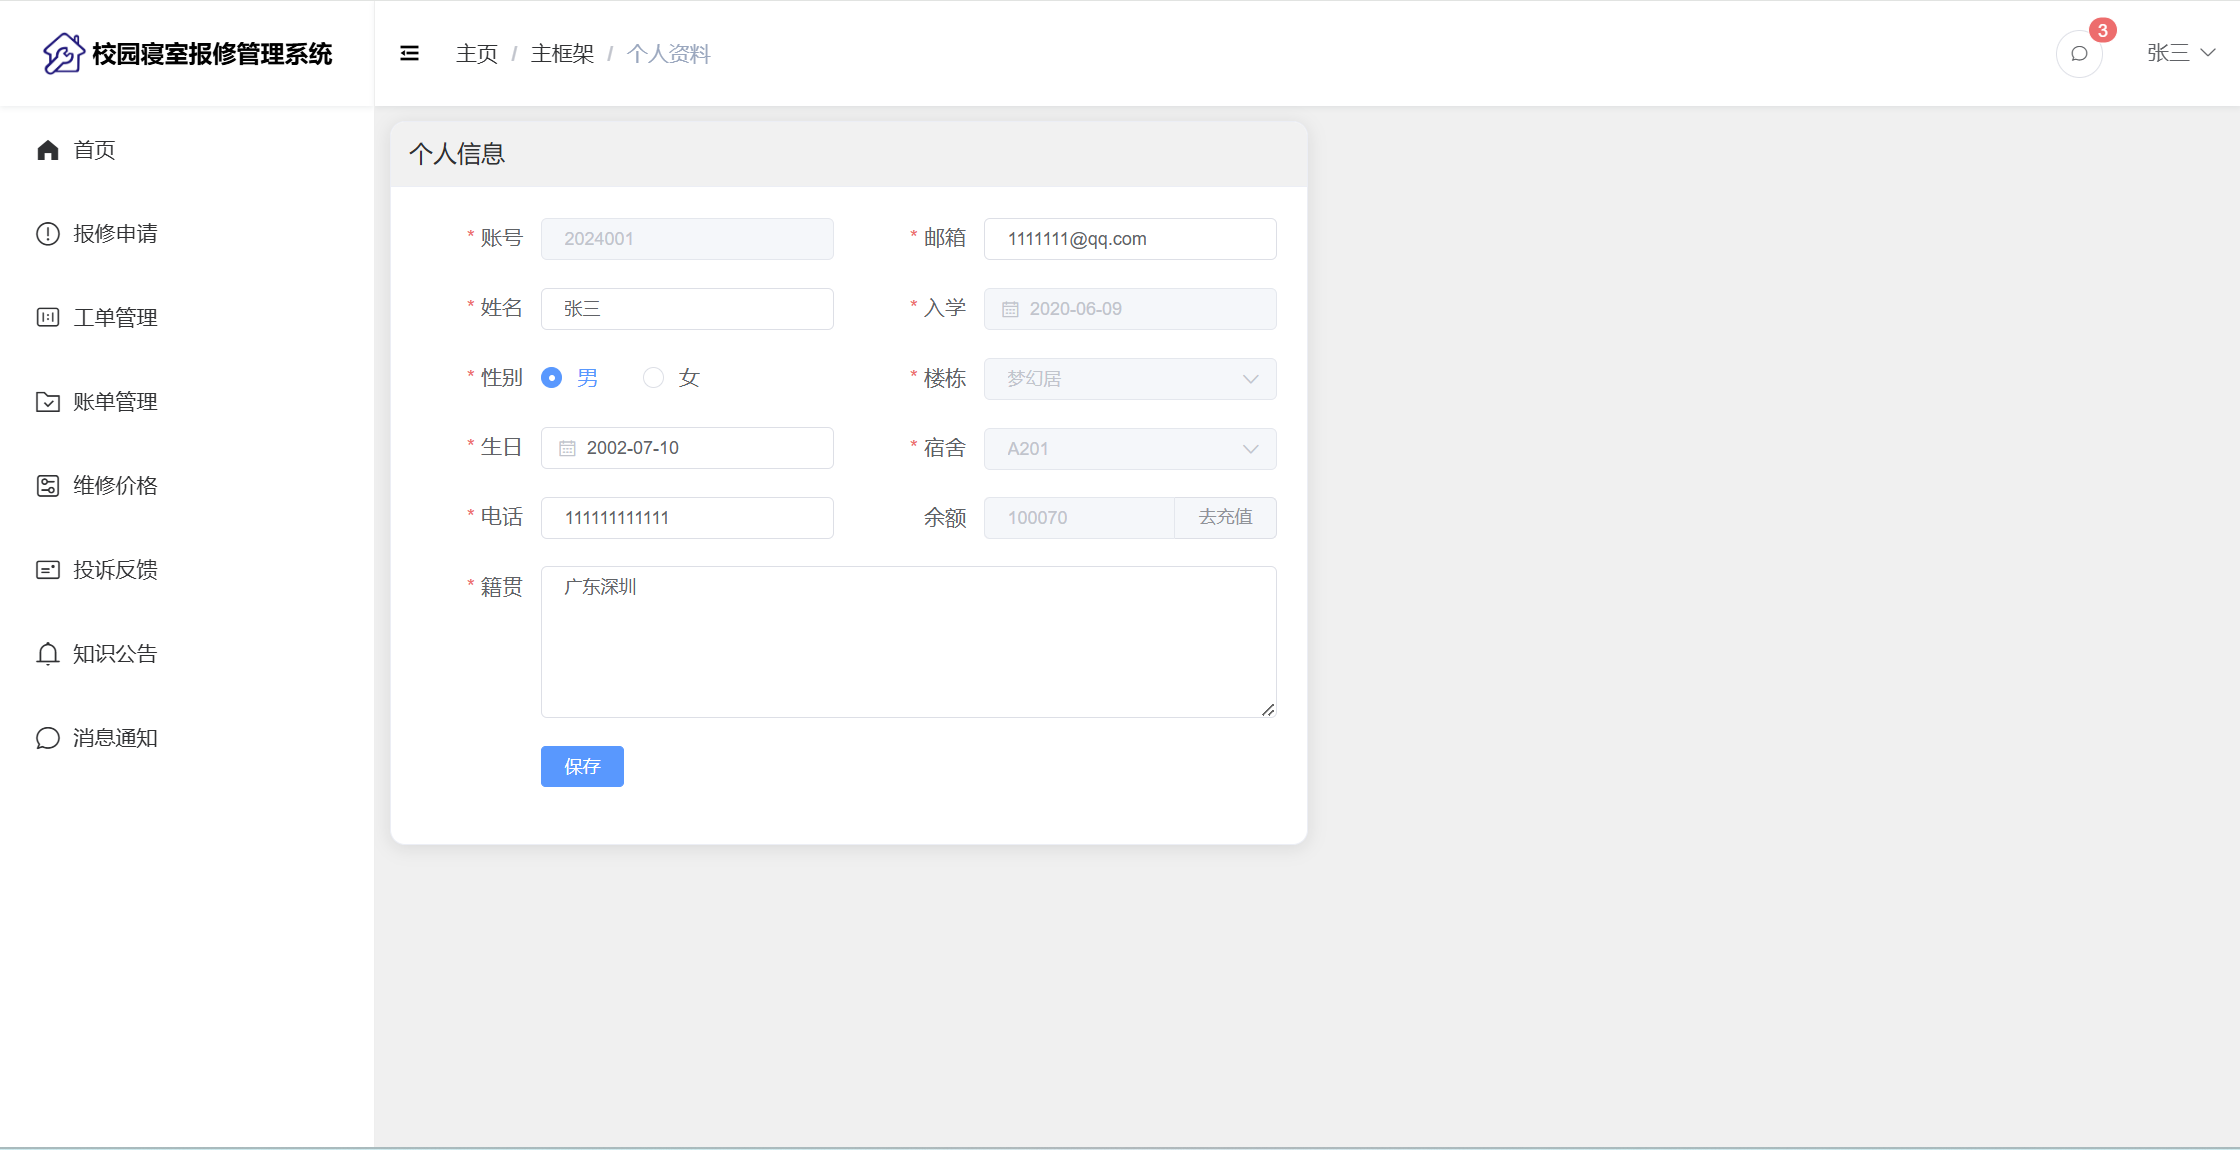Click the house logo icon
The height and width of the screenshot is (1150, 2240).
click(x=63, y=53)
